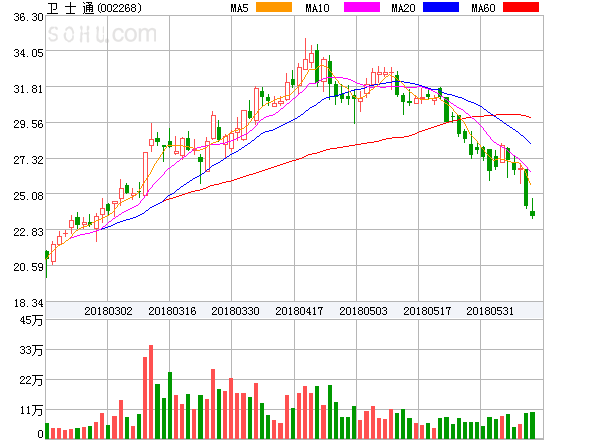Viewport: 600px width, 440px height.
Task: Click the 11万 volume axis label
Action: point(31,411)
